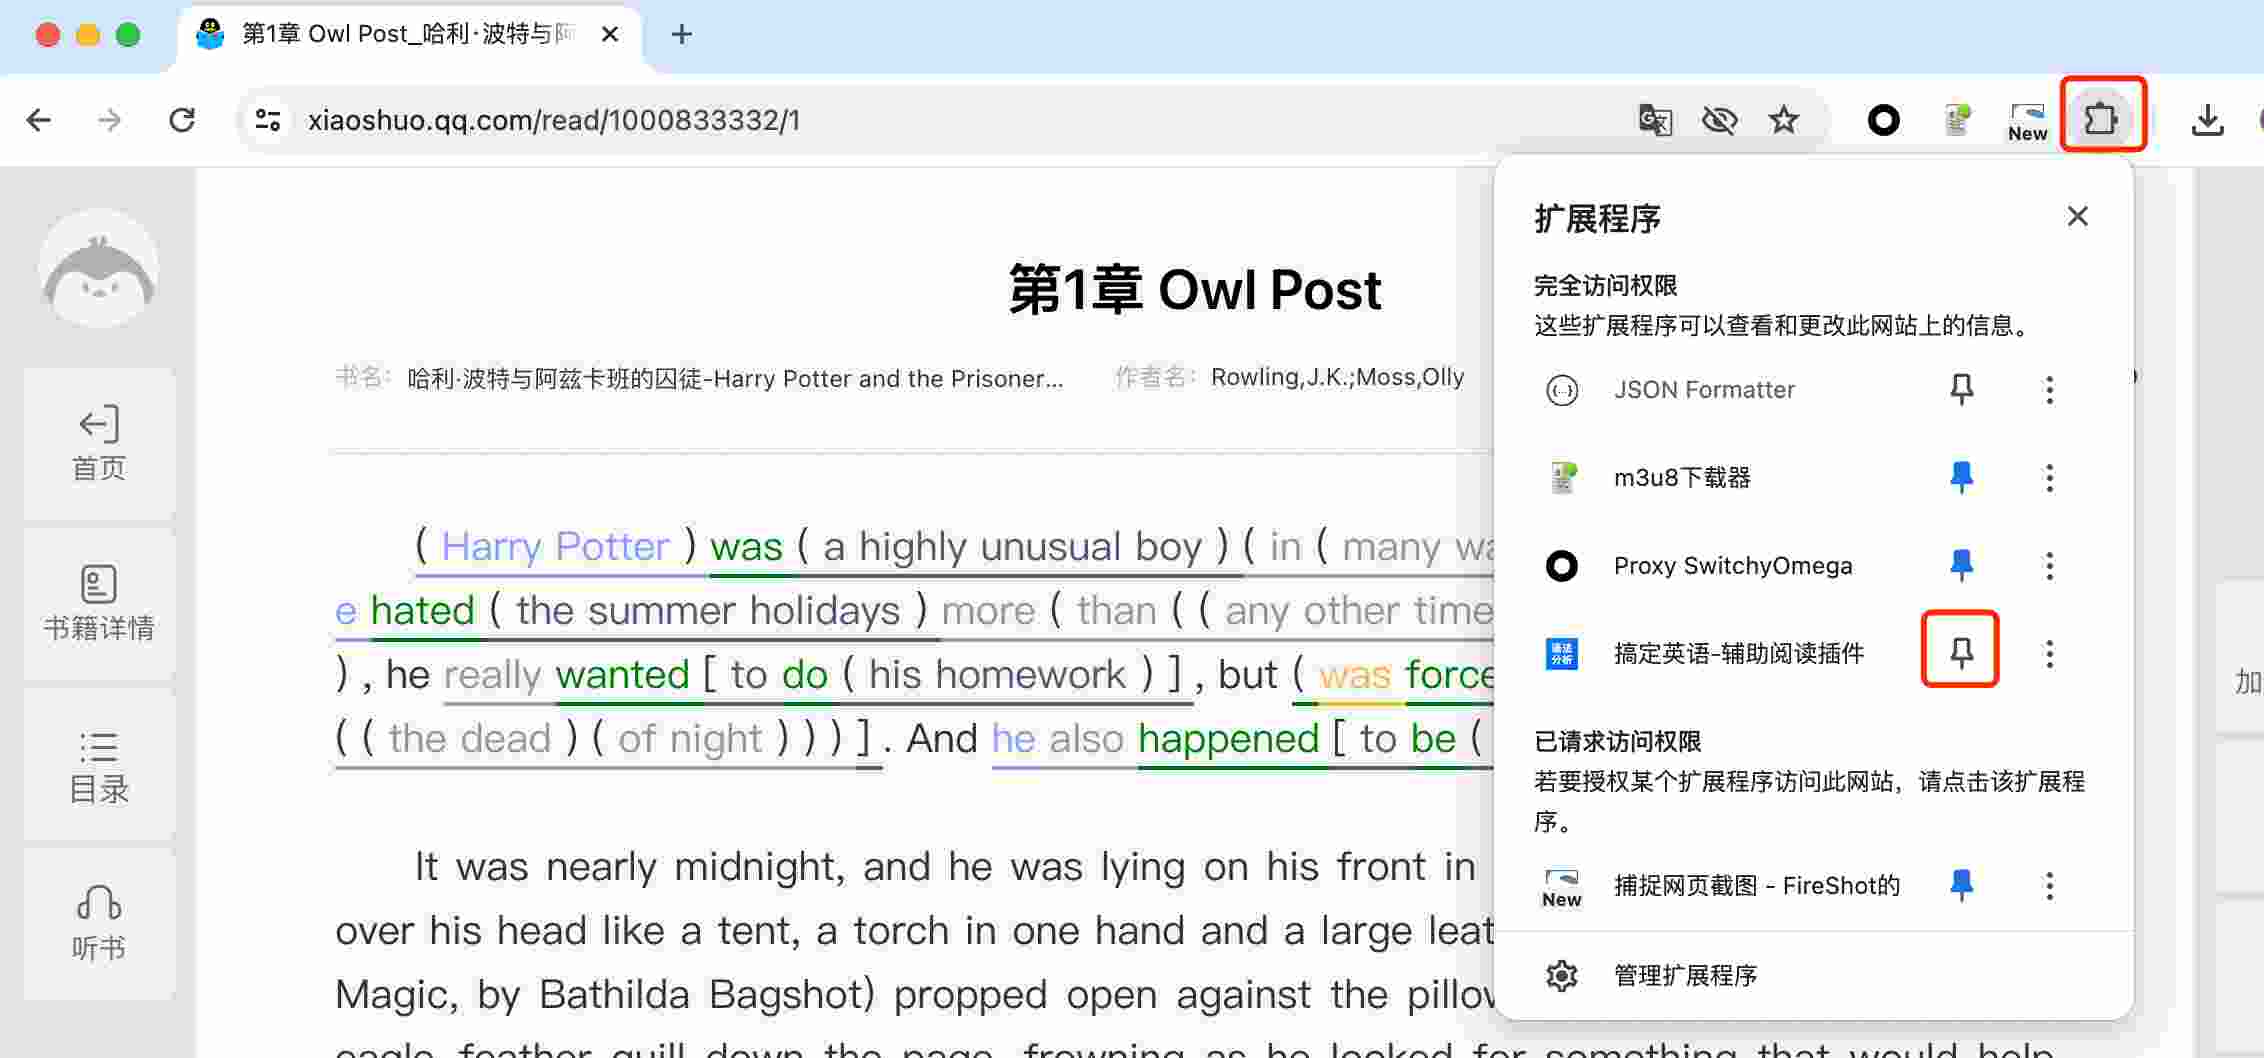Click the word hated in the passage
Screen dimensions: 2264x1058
click(422, 610)
